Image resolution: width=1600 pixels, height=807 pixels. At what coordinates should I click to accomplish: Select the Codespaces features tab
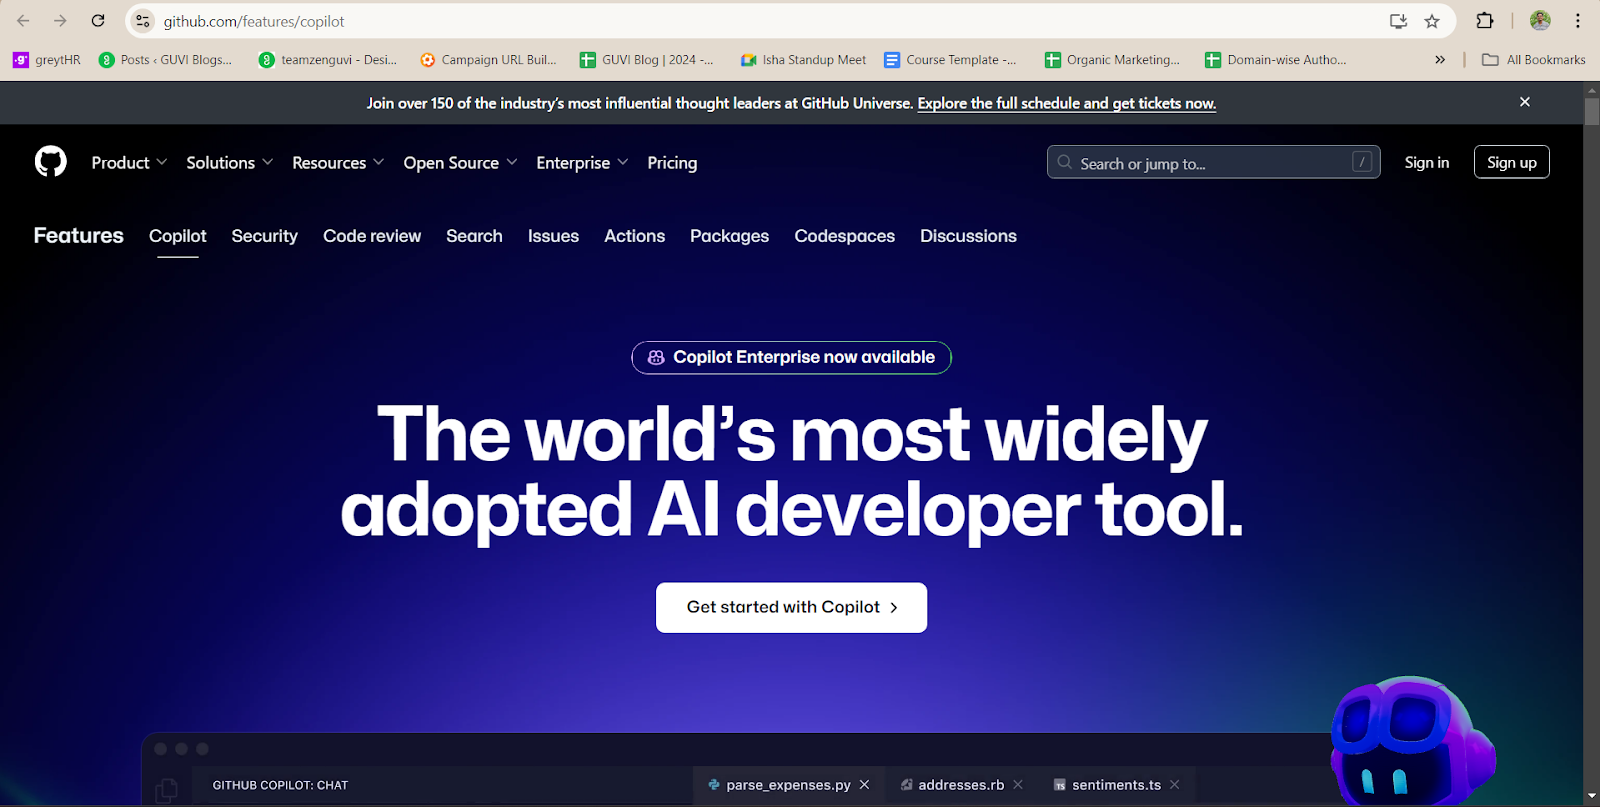click(844, 236)
